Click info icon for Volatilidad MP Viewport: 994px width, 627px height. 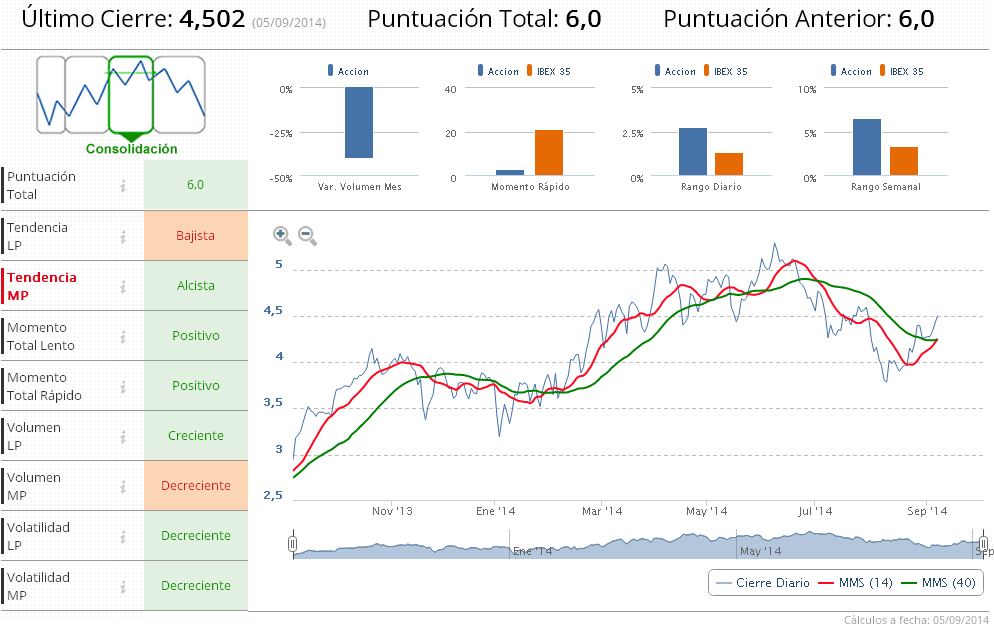[123, 586]
